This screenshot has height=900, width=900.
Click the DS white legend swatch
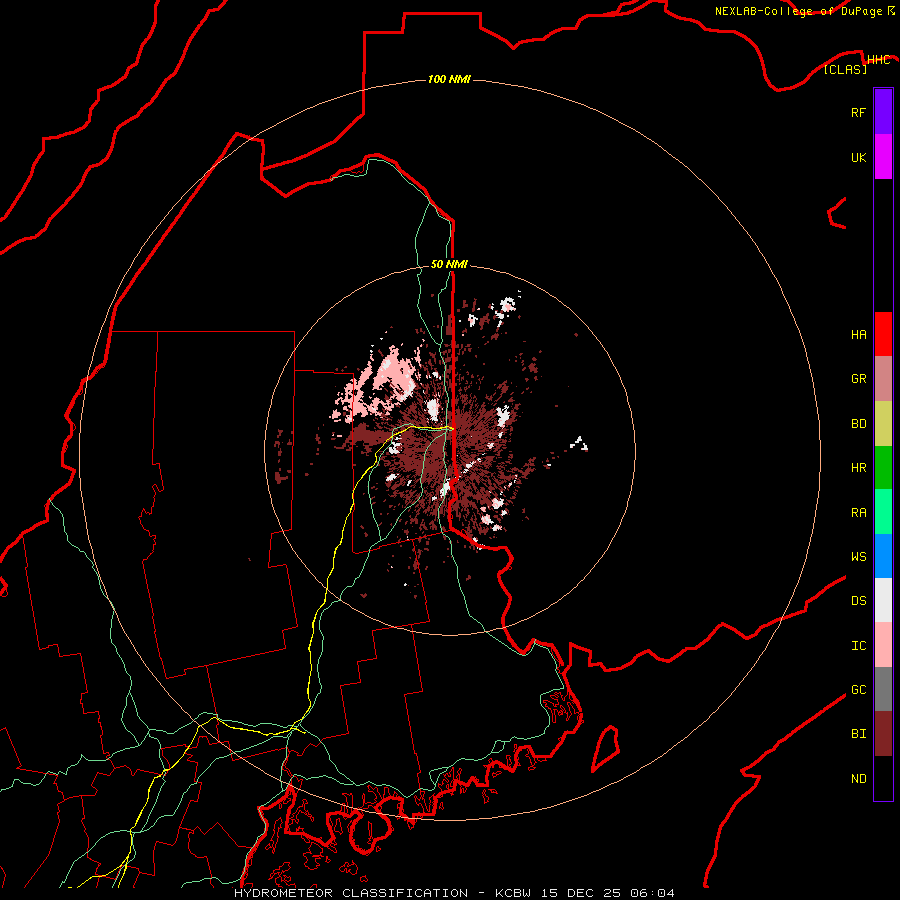883,600
